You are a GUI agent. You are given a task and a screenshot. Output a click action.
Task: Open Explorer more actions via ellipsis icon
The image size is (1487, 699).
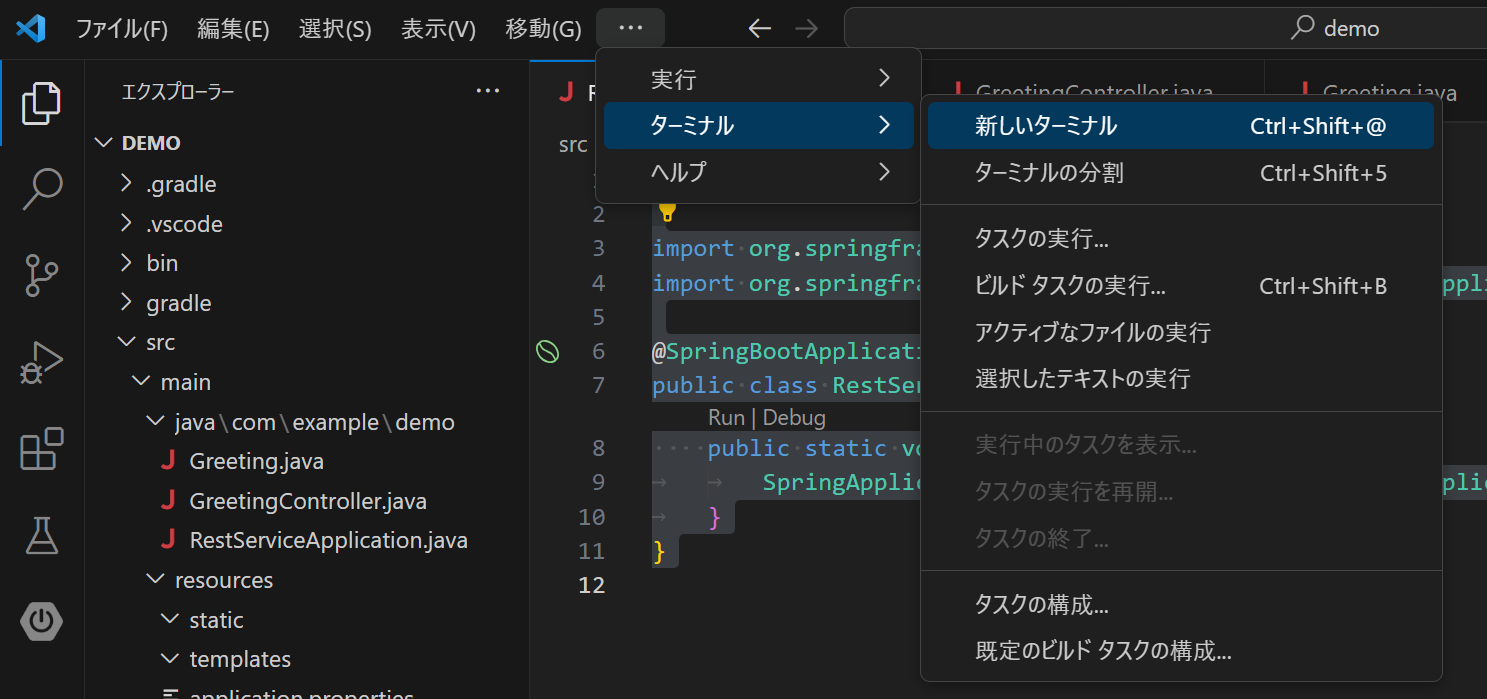(x=487, y=90)
